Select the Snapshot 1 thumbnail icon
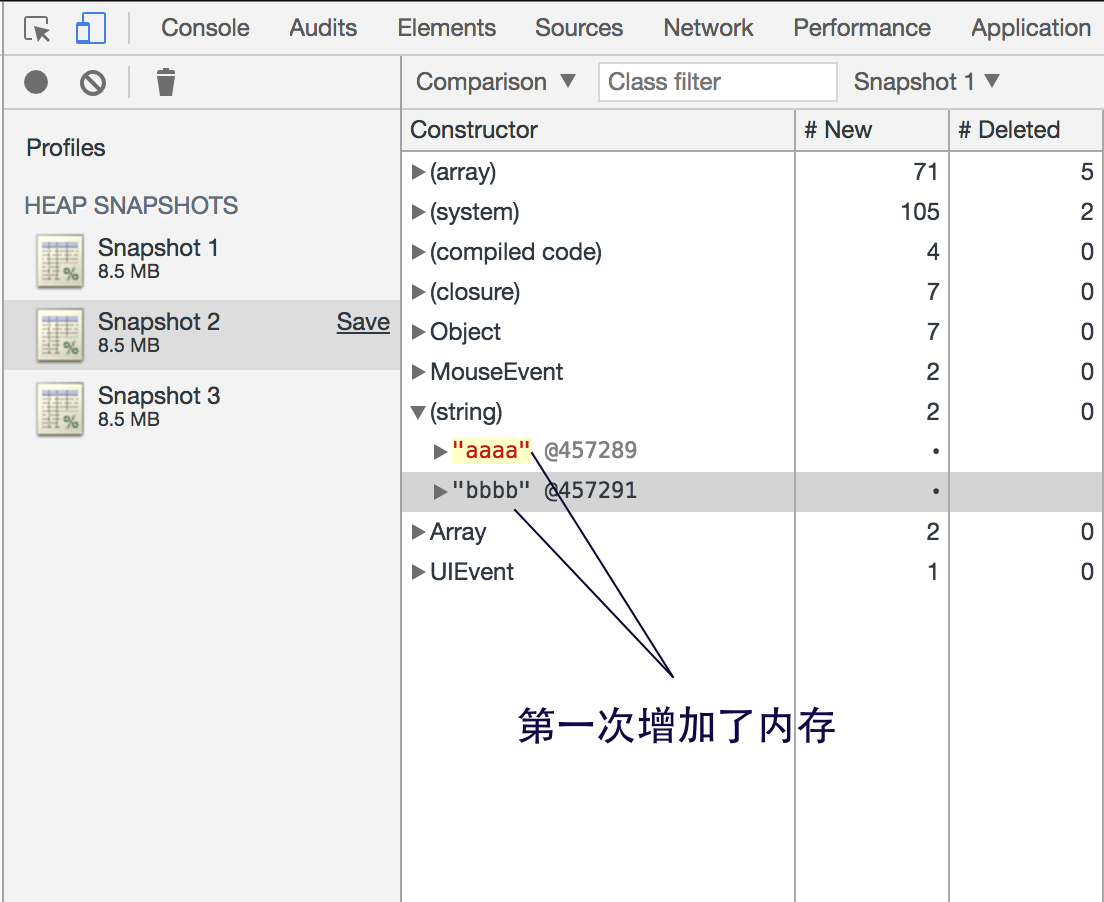Screen dimensions: 1104x902 60,261
